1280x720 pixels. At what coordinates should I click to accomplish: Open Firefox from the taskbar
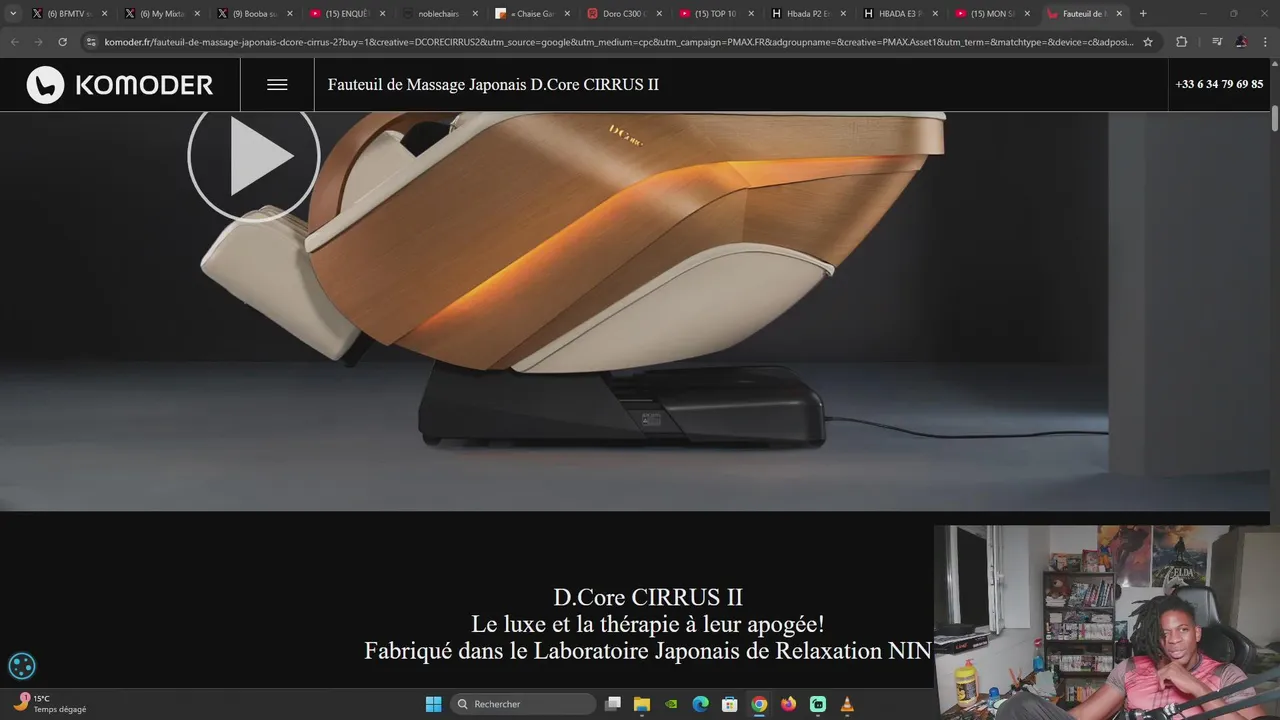coord(789,704)
